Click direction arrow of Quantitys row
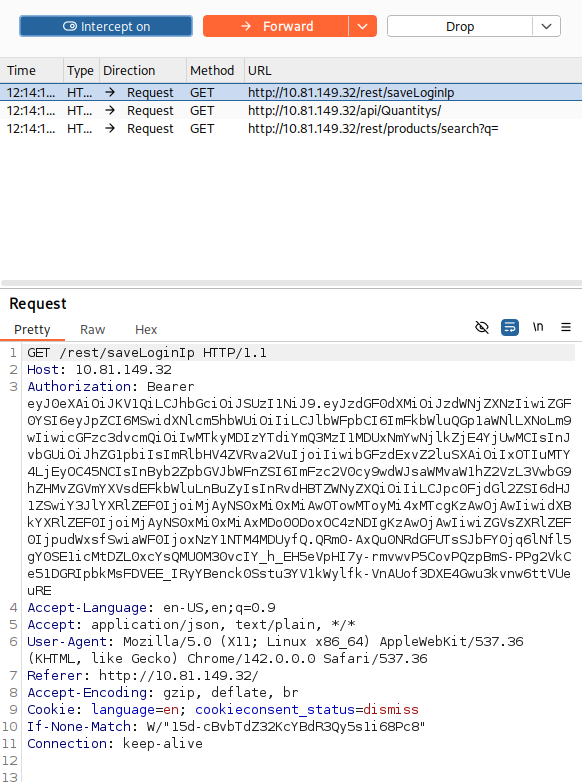 pyautogui.click(x=110, y=110)
